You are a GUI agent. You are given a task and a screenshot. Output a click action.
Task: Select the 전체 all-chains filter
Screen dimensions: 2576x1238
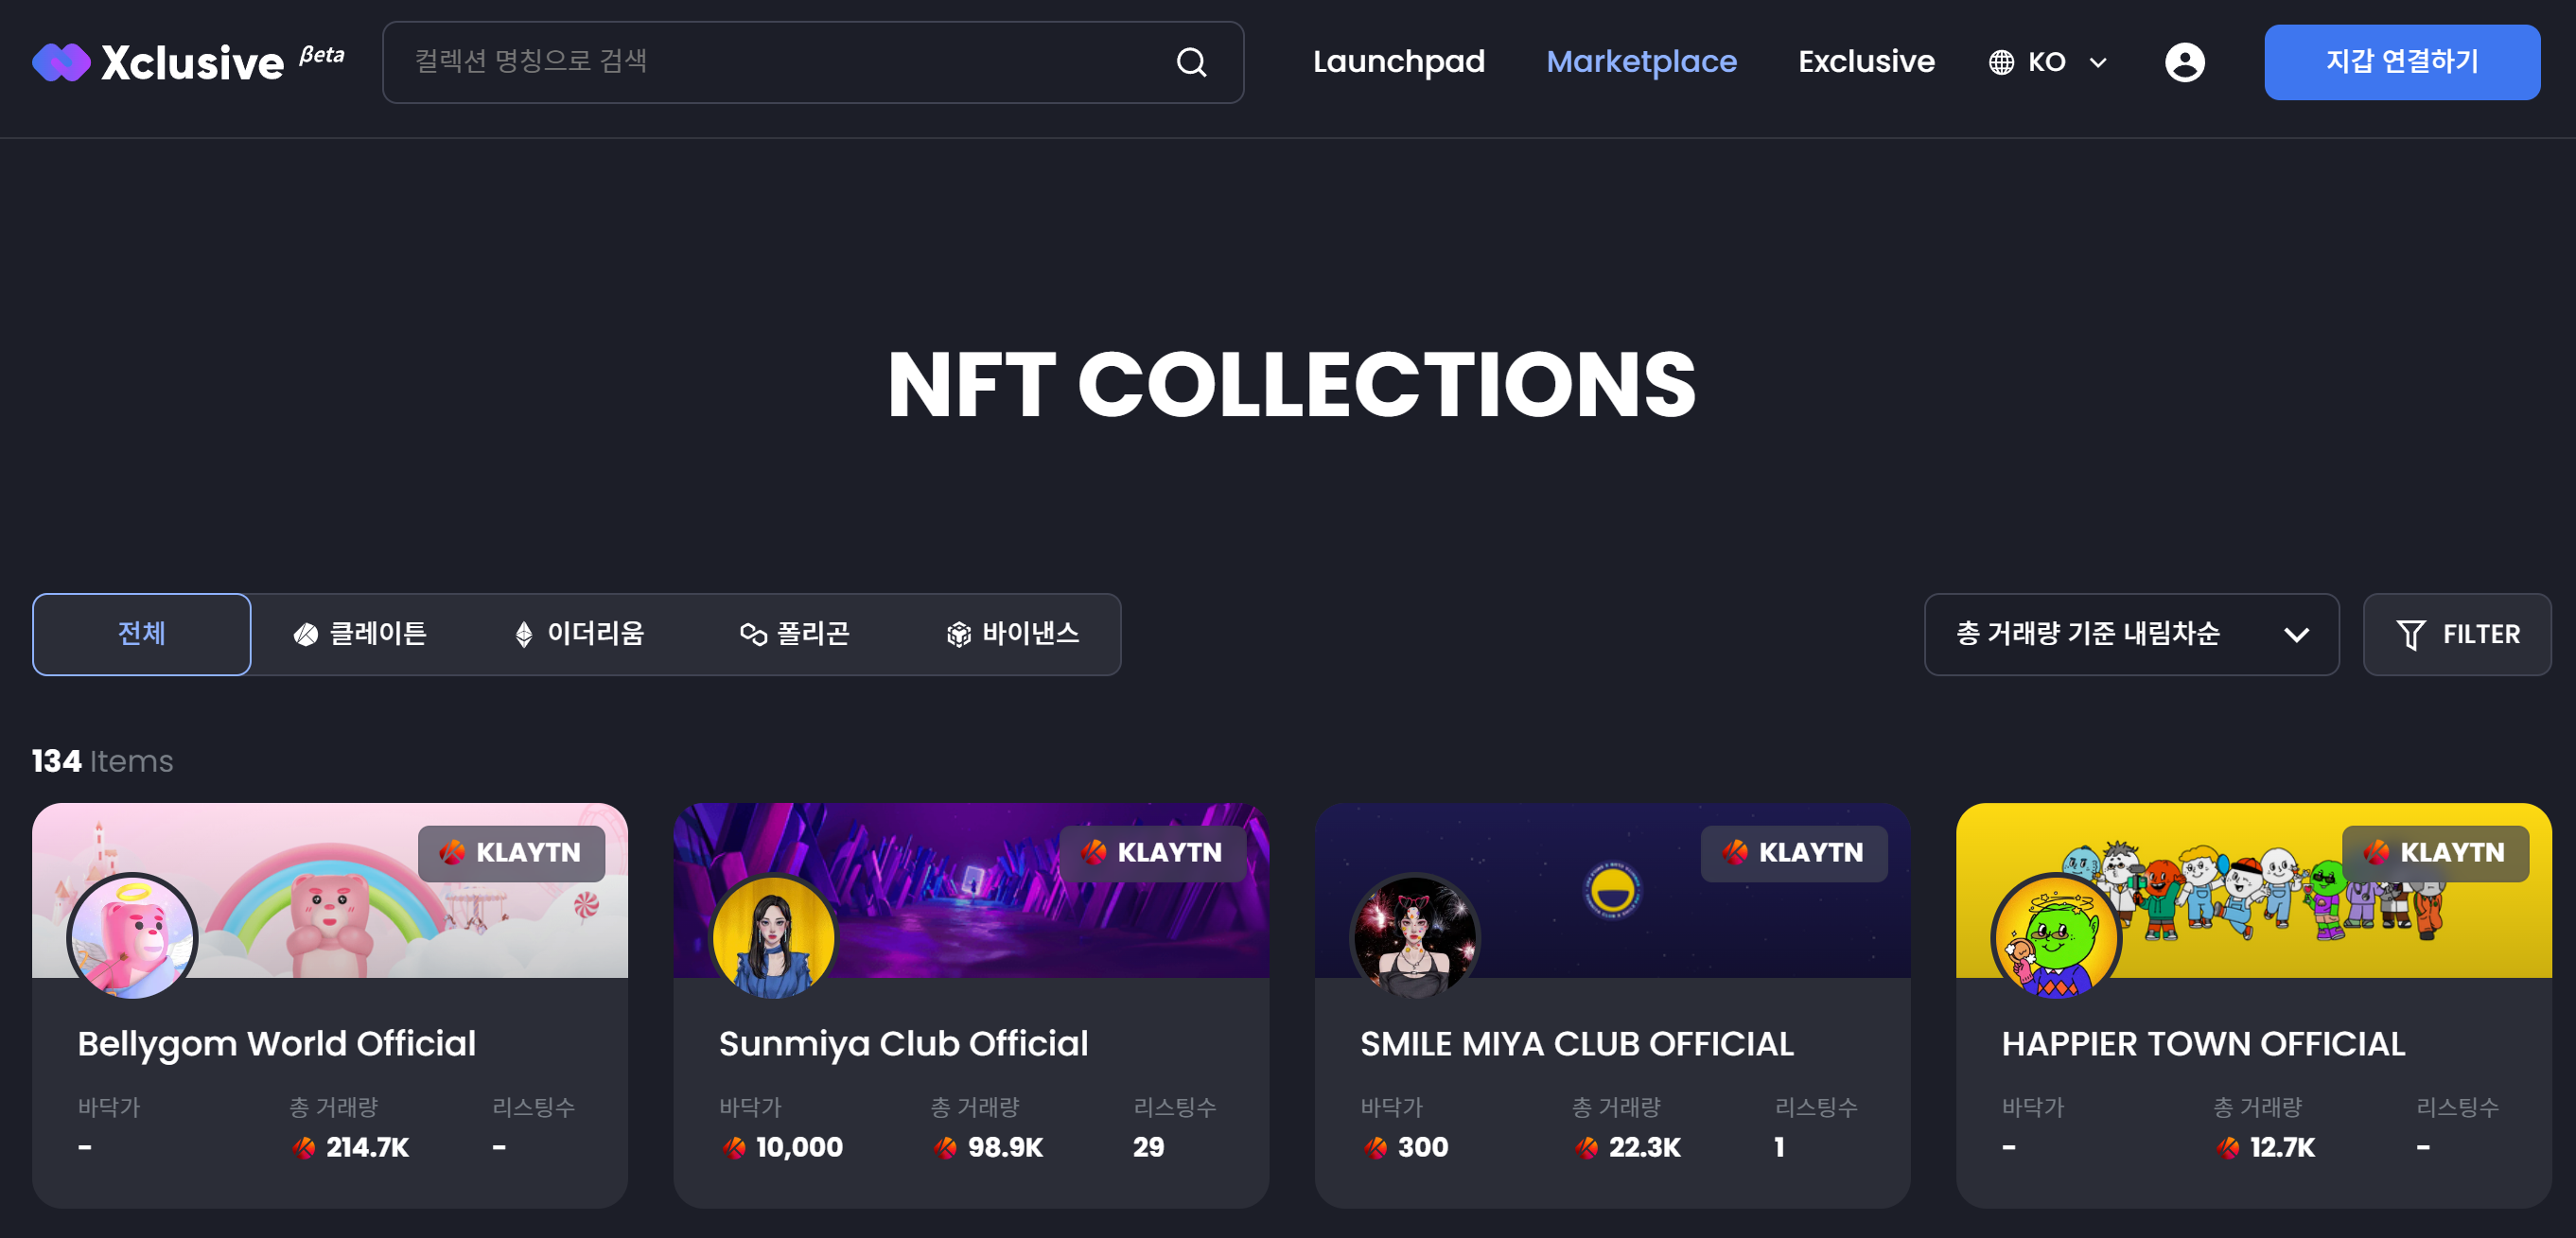tap(141, 634)
